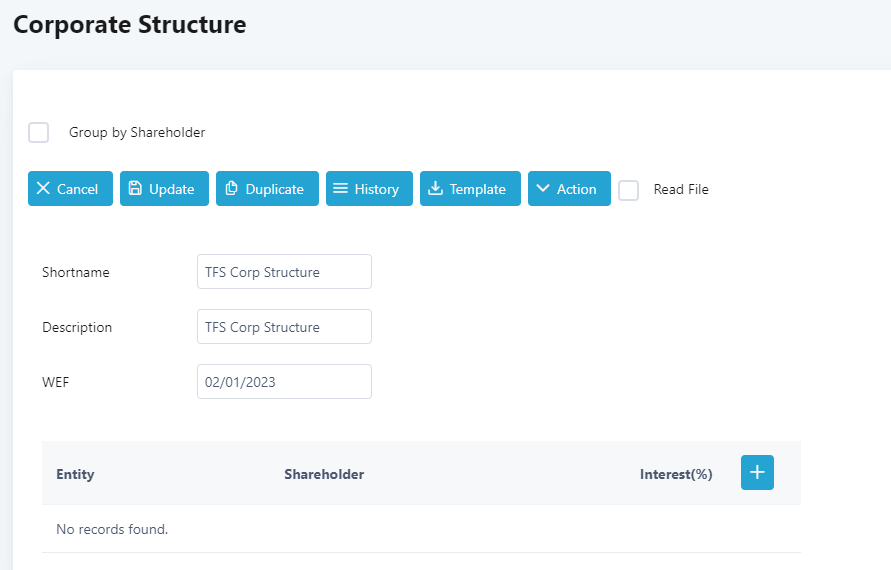Click into the Description input box
The height and width of the screenshot is (570, 891).
tap(284, 327)
